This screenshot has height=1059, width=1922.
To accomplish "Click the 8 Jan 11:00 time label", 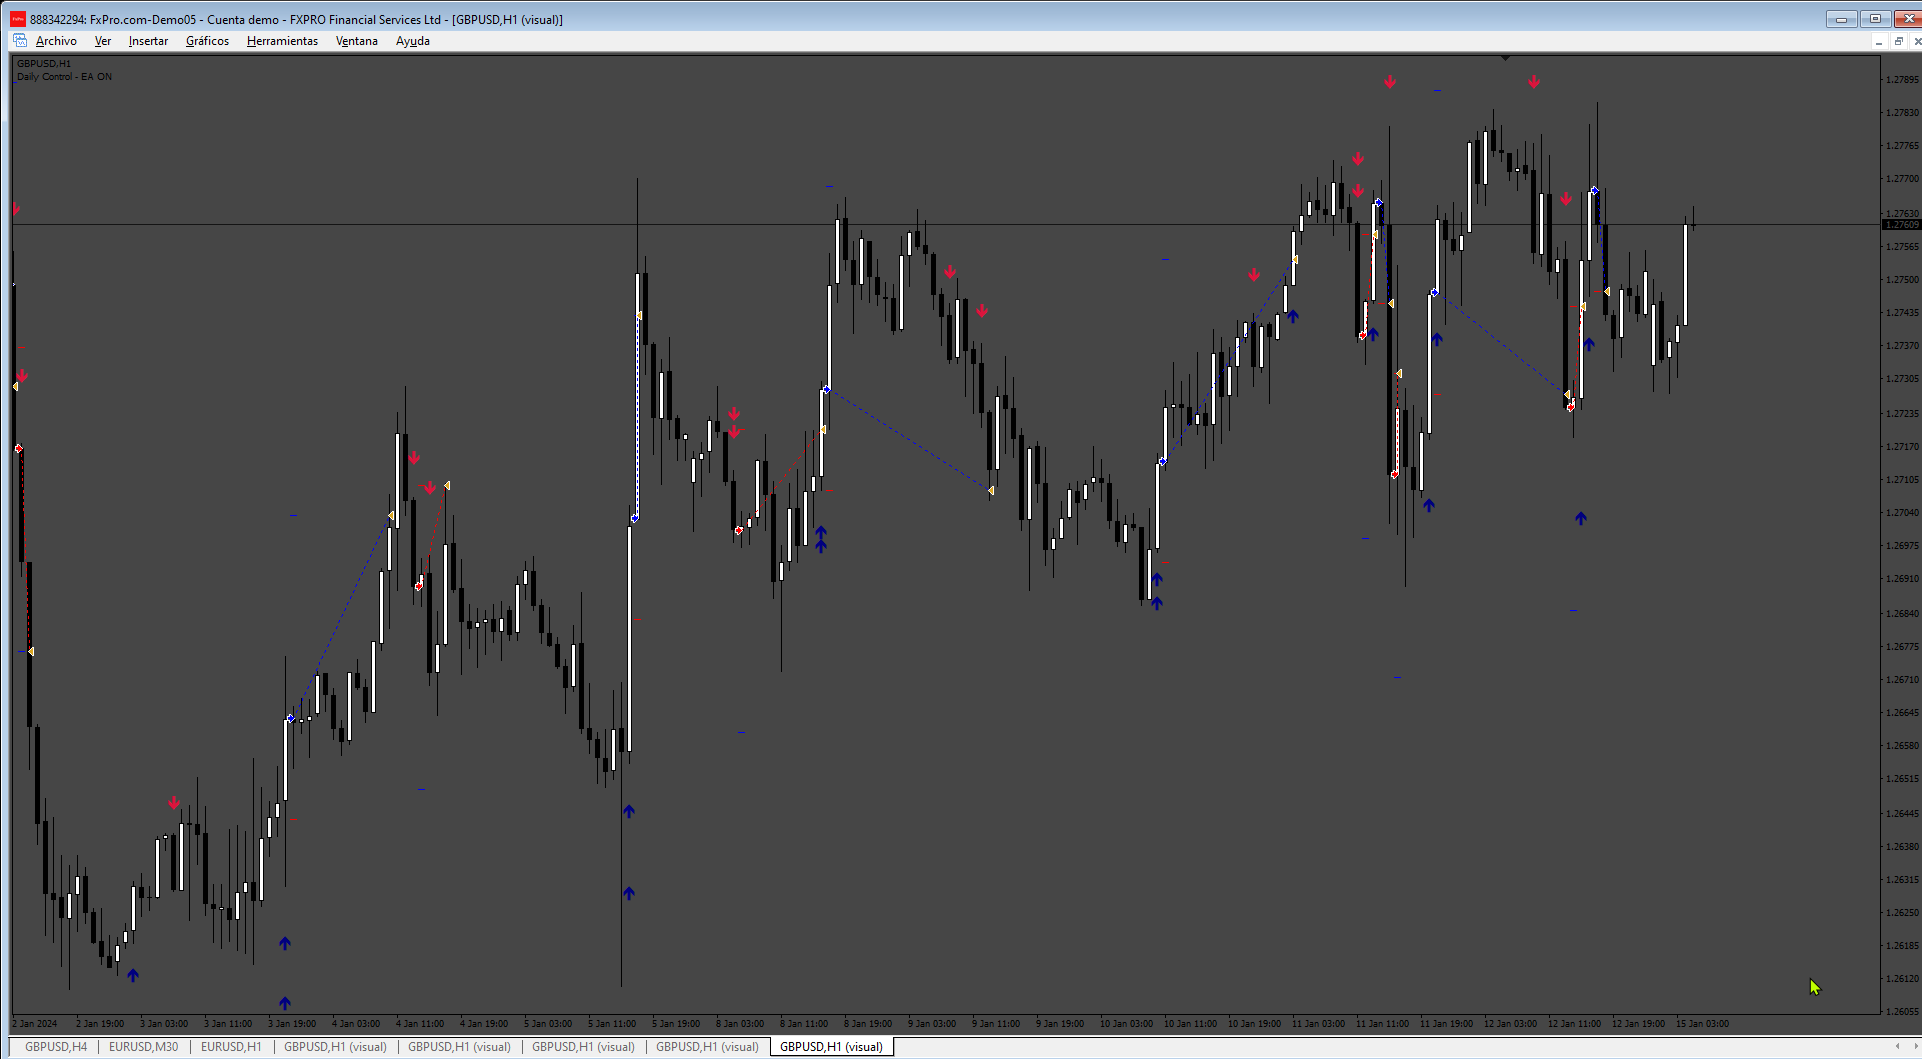I will [x=804, y=1024].
